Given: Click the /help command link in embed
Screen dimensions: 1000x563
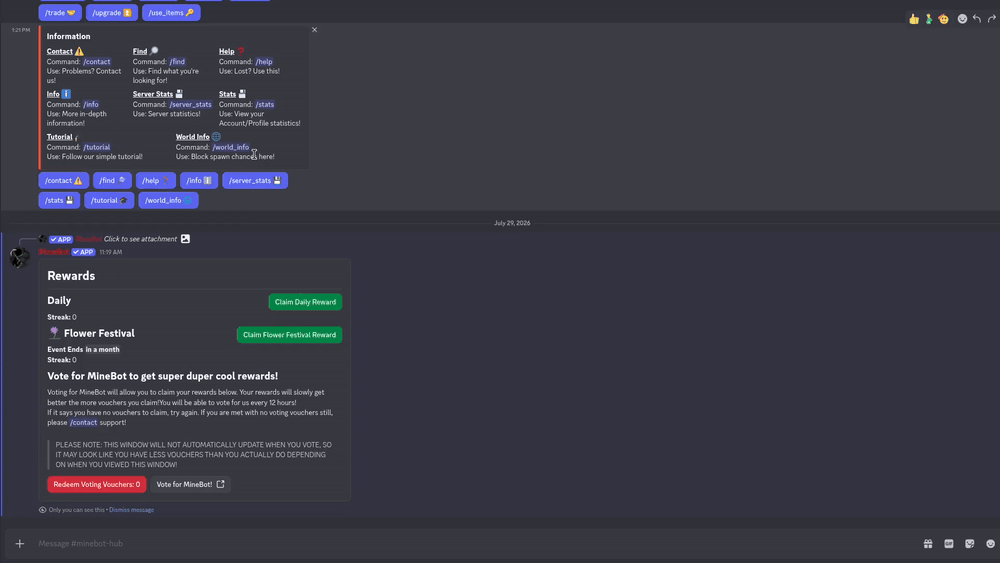Looking at the screenshot, I should point(264,62).
